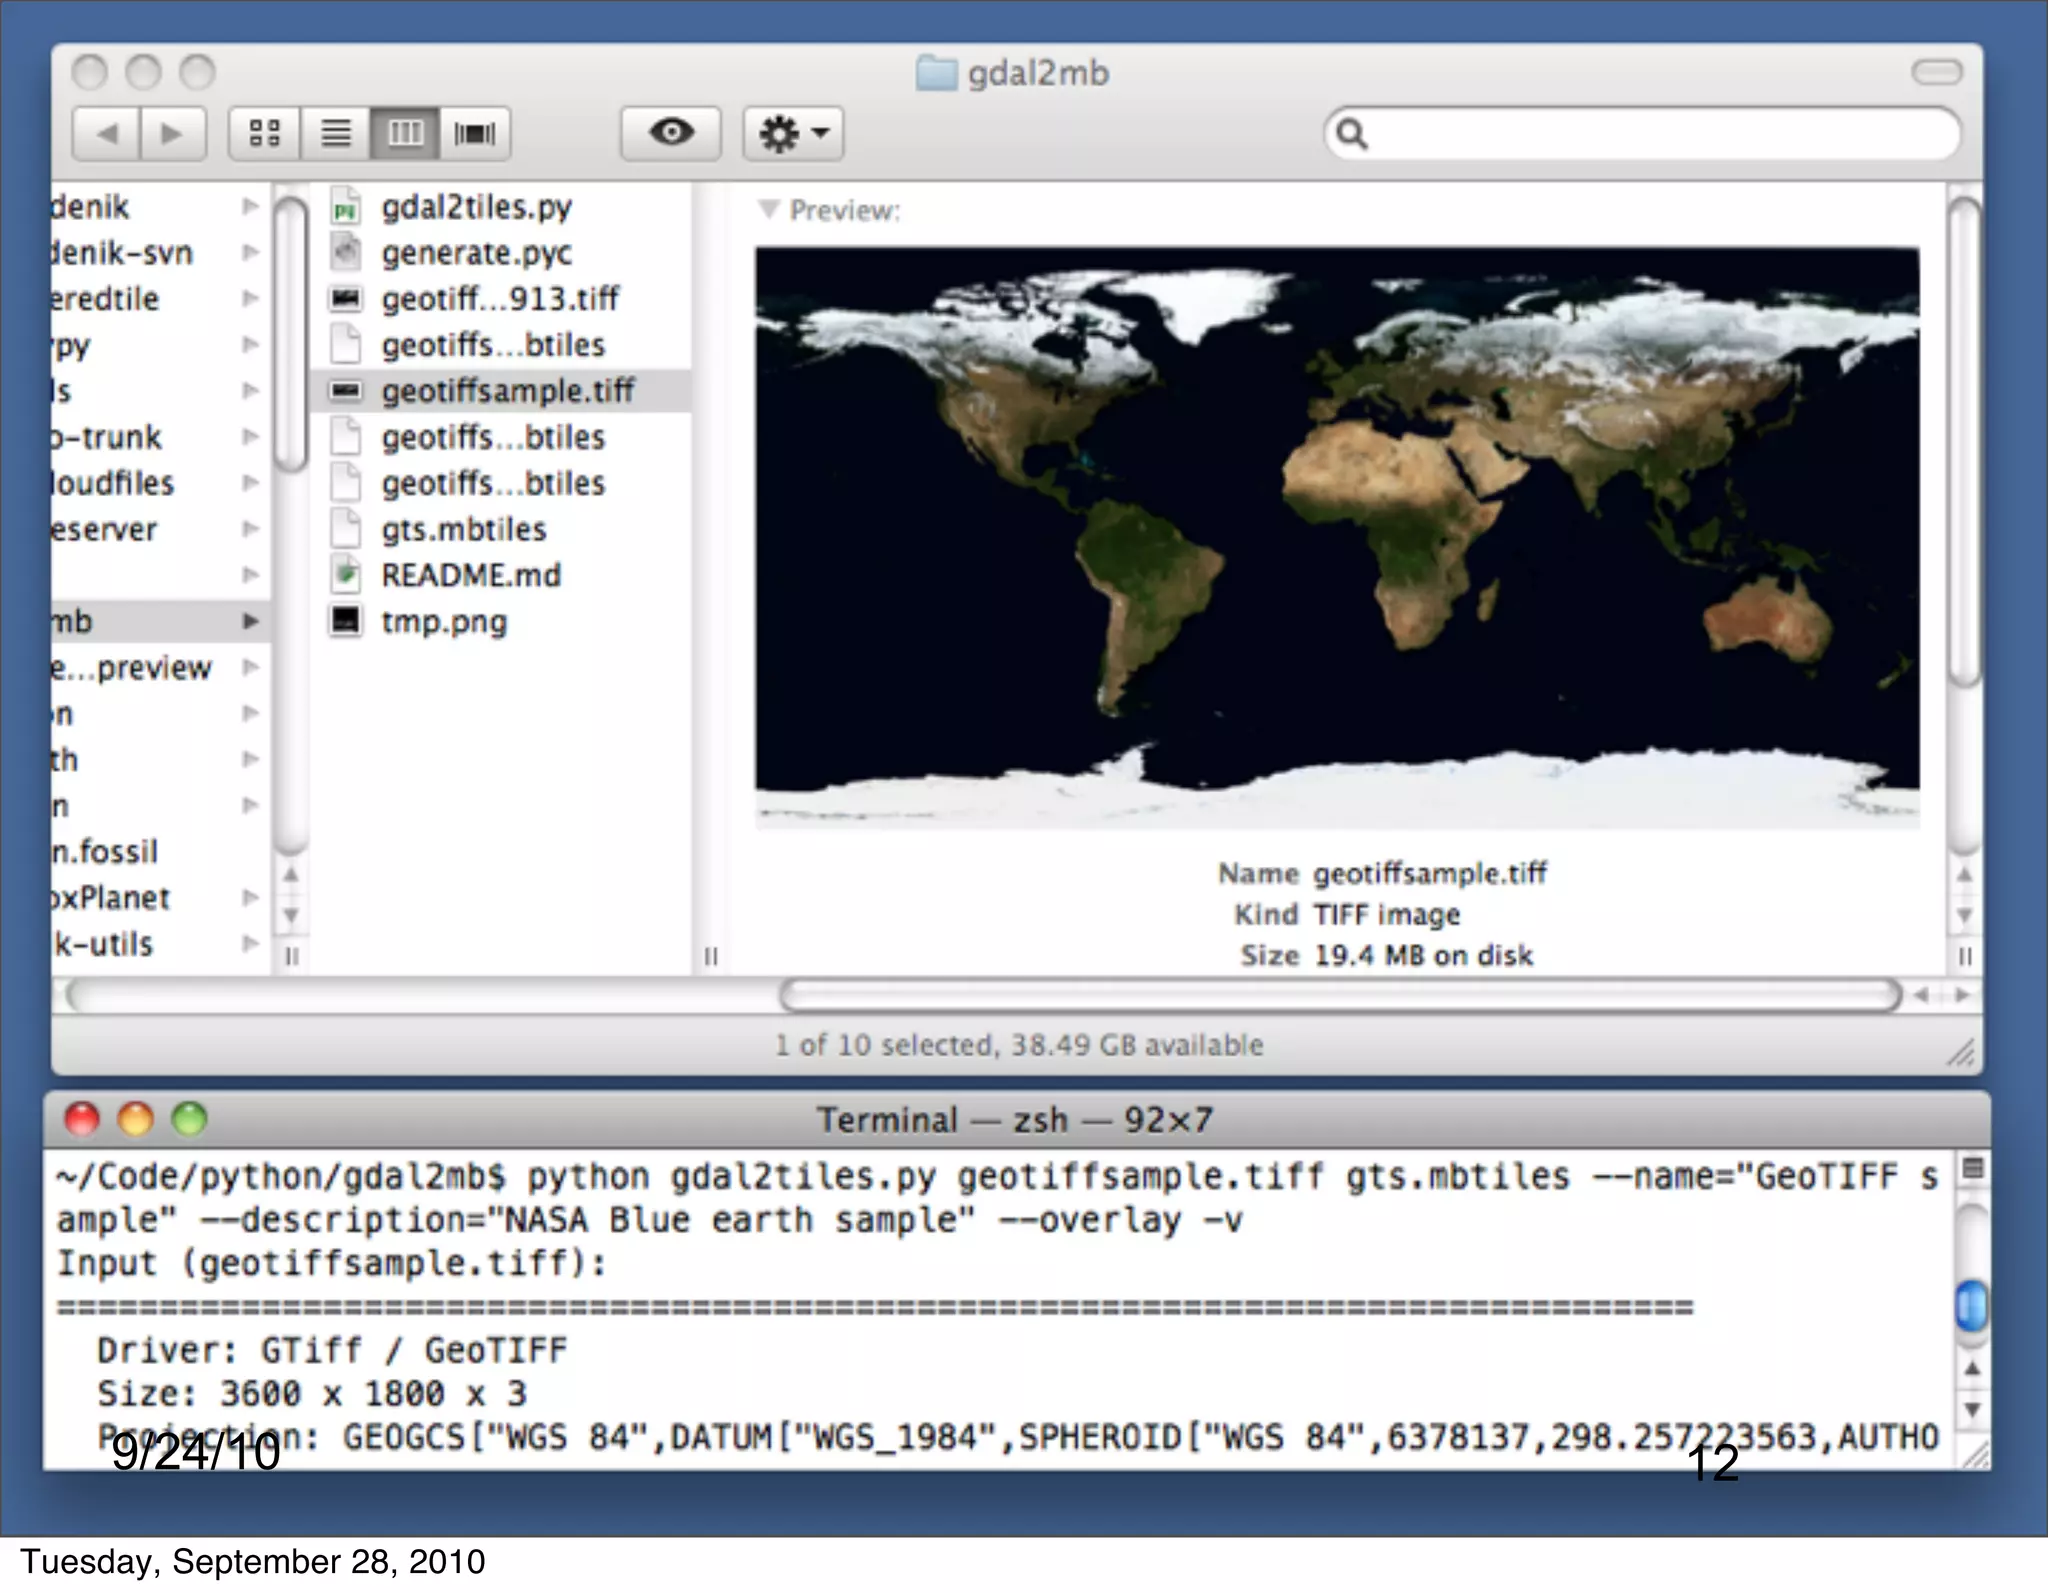2048x1593 pixels.
Task: Click the Quick Look eye button
Action: point(670,133)
